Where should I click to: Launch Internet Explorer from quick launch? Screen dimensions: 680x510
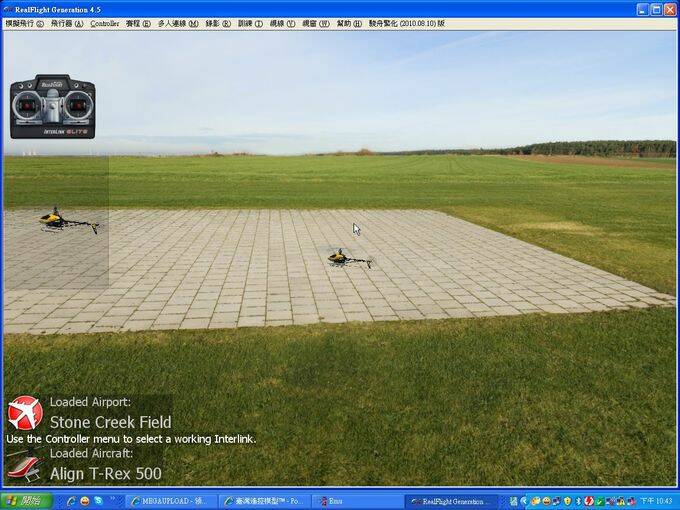click(x=71, y=501)
